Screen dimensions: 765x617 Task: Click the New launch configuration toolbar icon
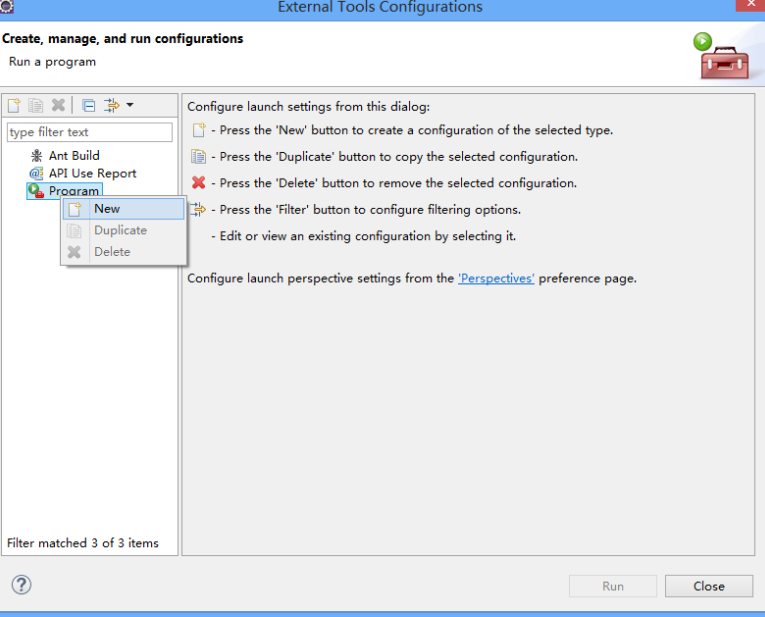(14, 105)
